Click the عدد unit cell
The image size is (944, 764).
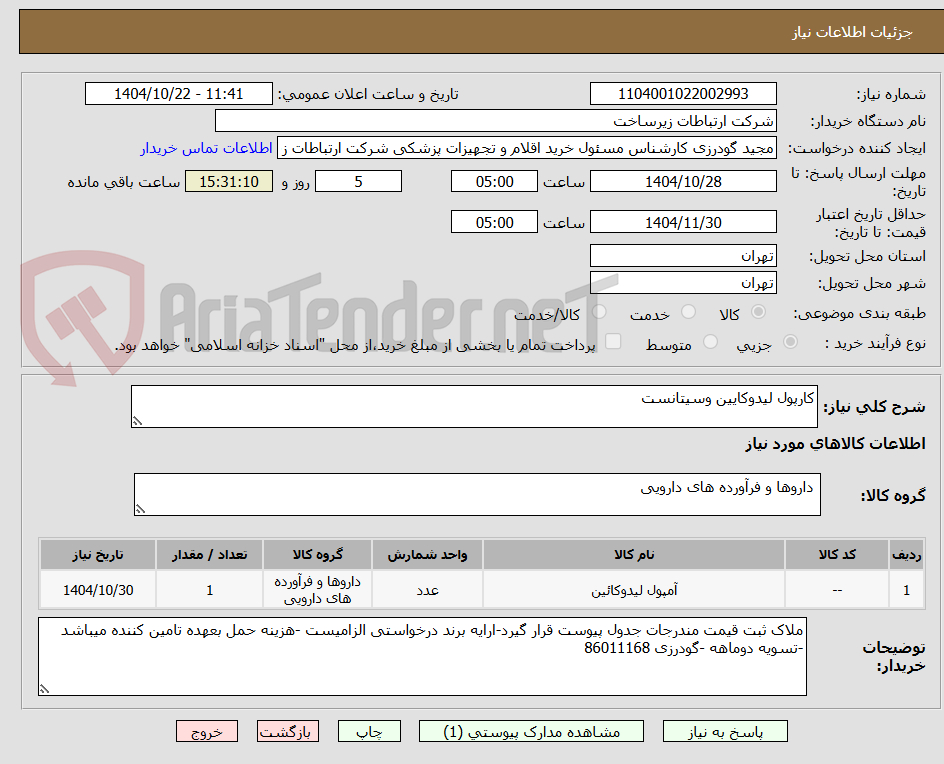pyautogui.click(x=427, y=590)
